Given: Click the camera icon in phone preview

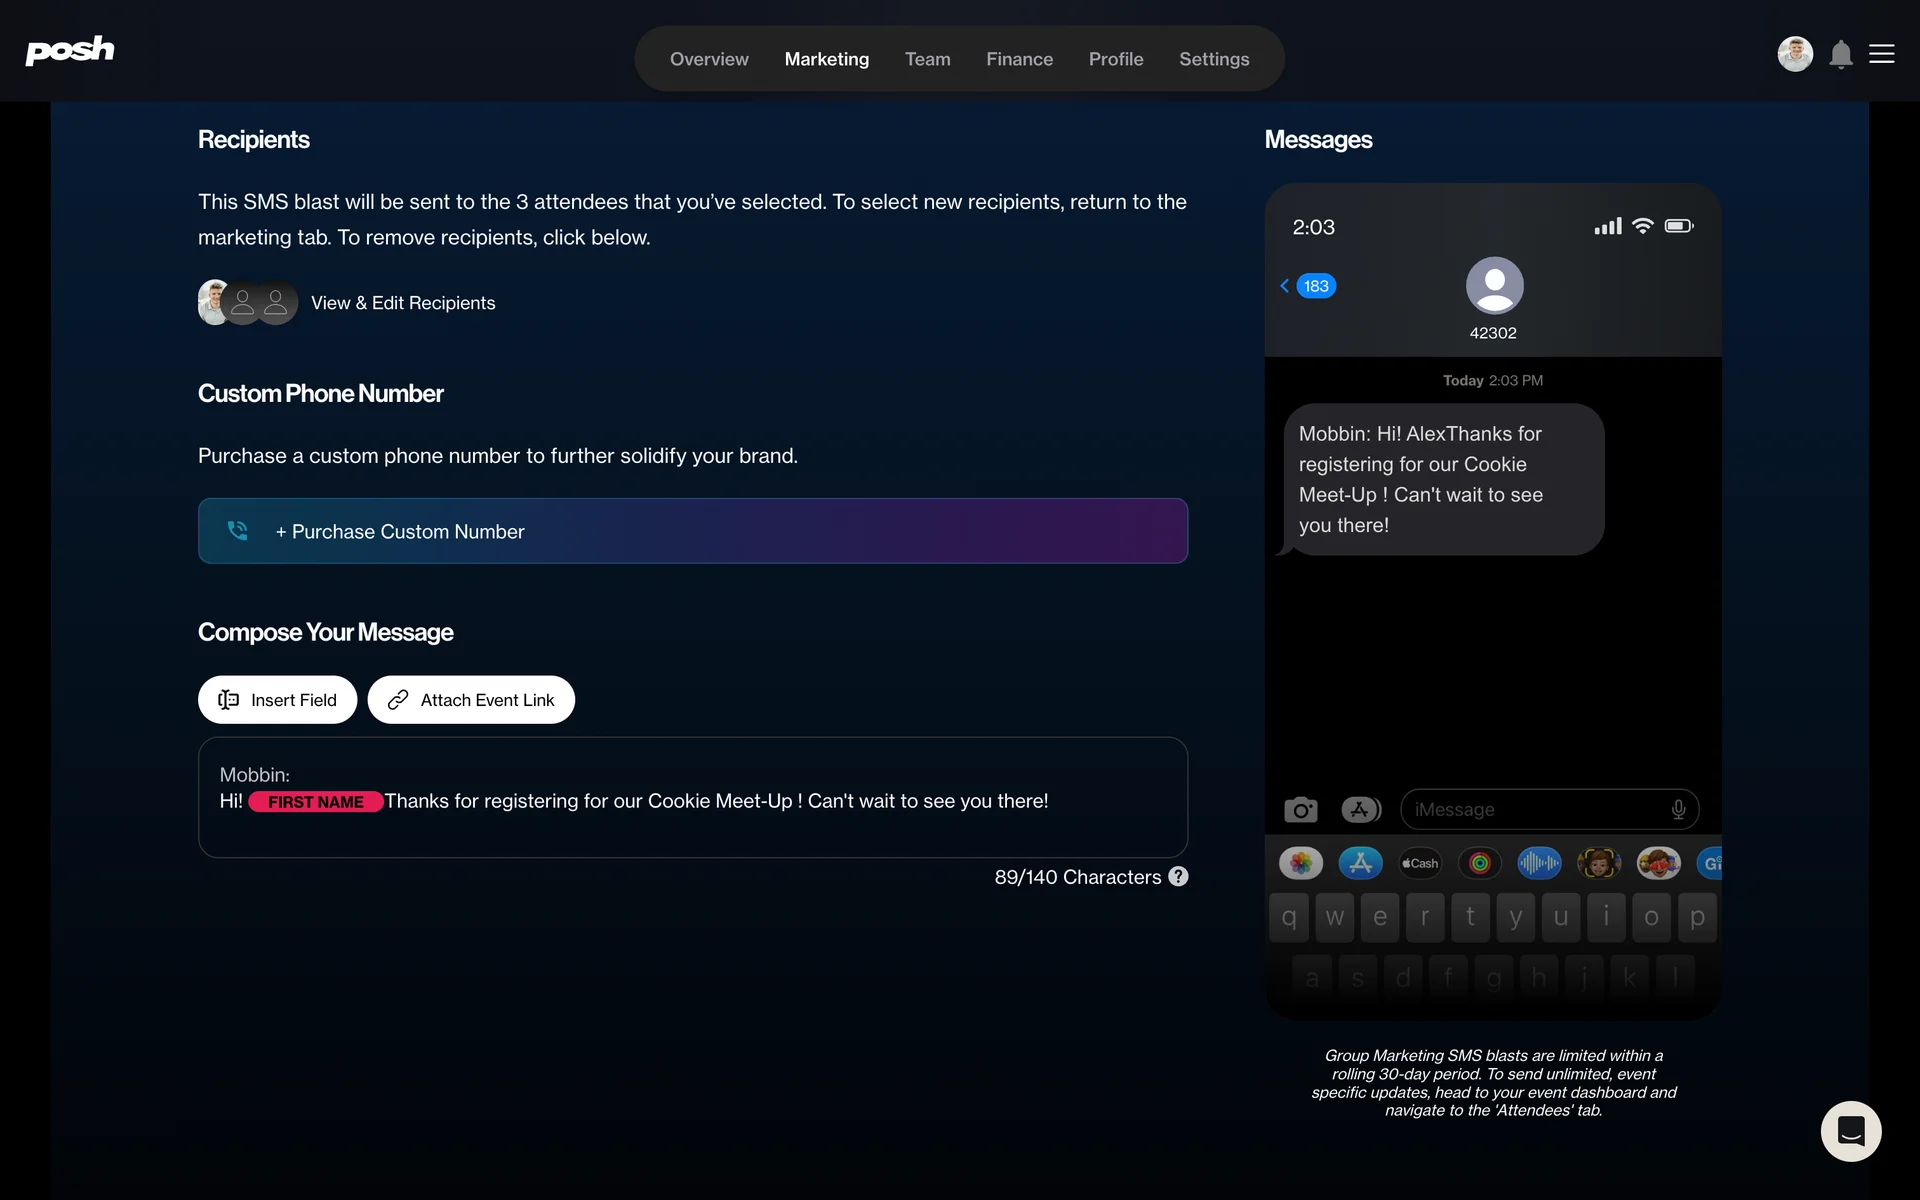Looking at the screenshot, I should pyautogui.click(x=1300, y=810).
